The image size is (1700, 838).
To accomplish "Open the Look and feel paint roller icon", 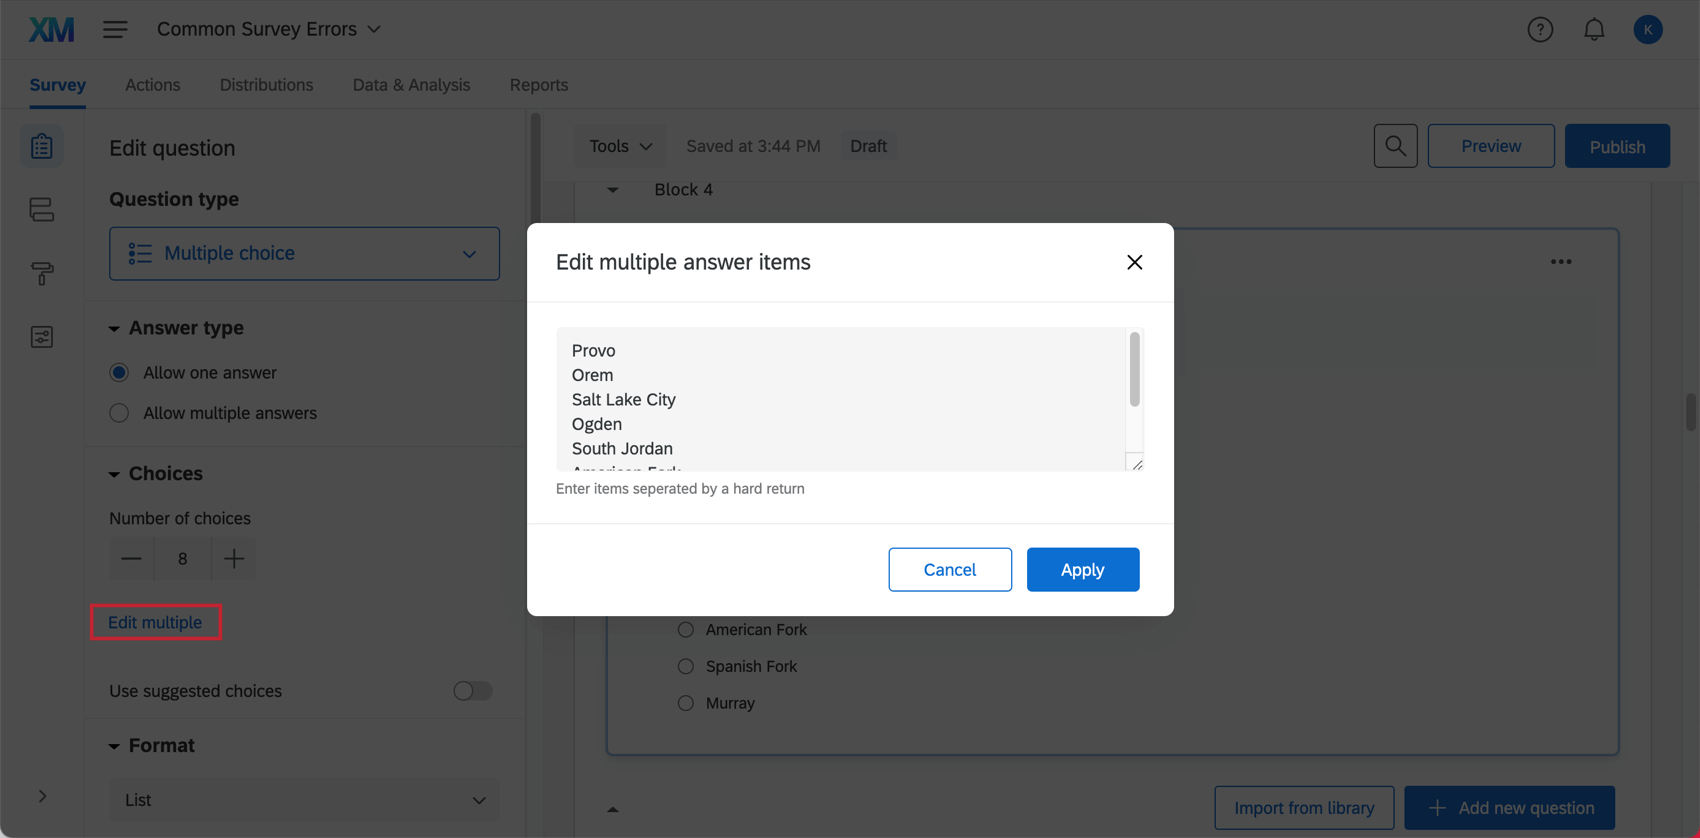I will click(x=42, y=273).
